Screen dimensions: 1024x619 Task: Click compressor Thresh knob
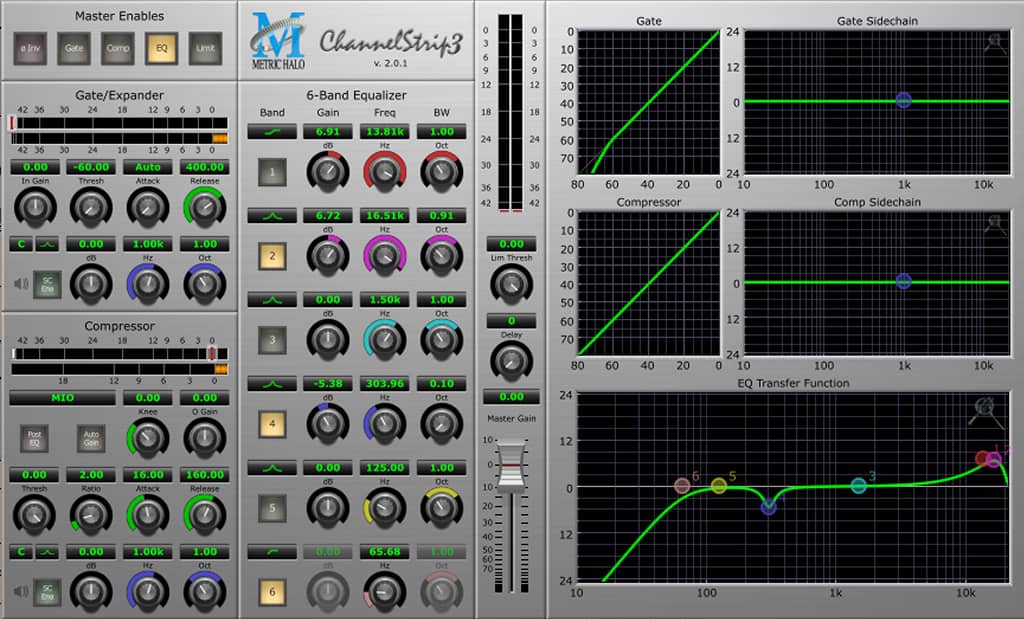[x=34, y=515]
